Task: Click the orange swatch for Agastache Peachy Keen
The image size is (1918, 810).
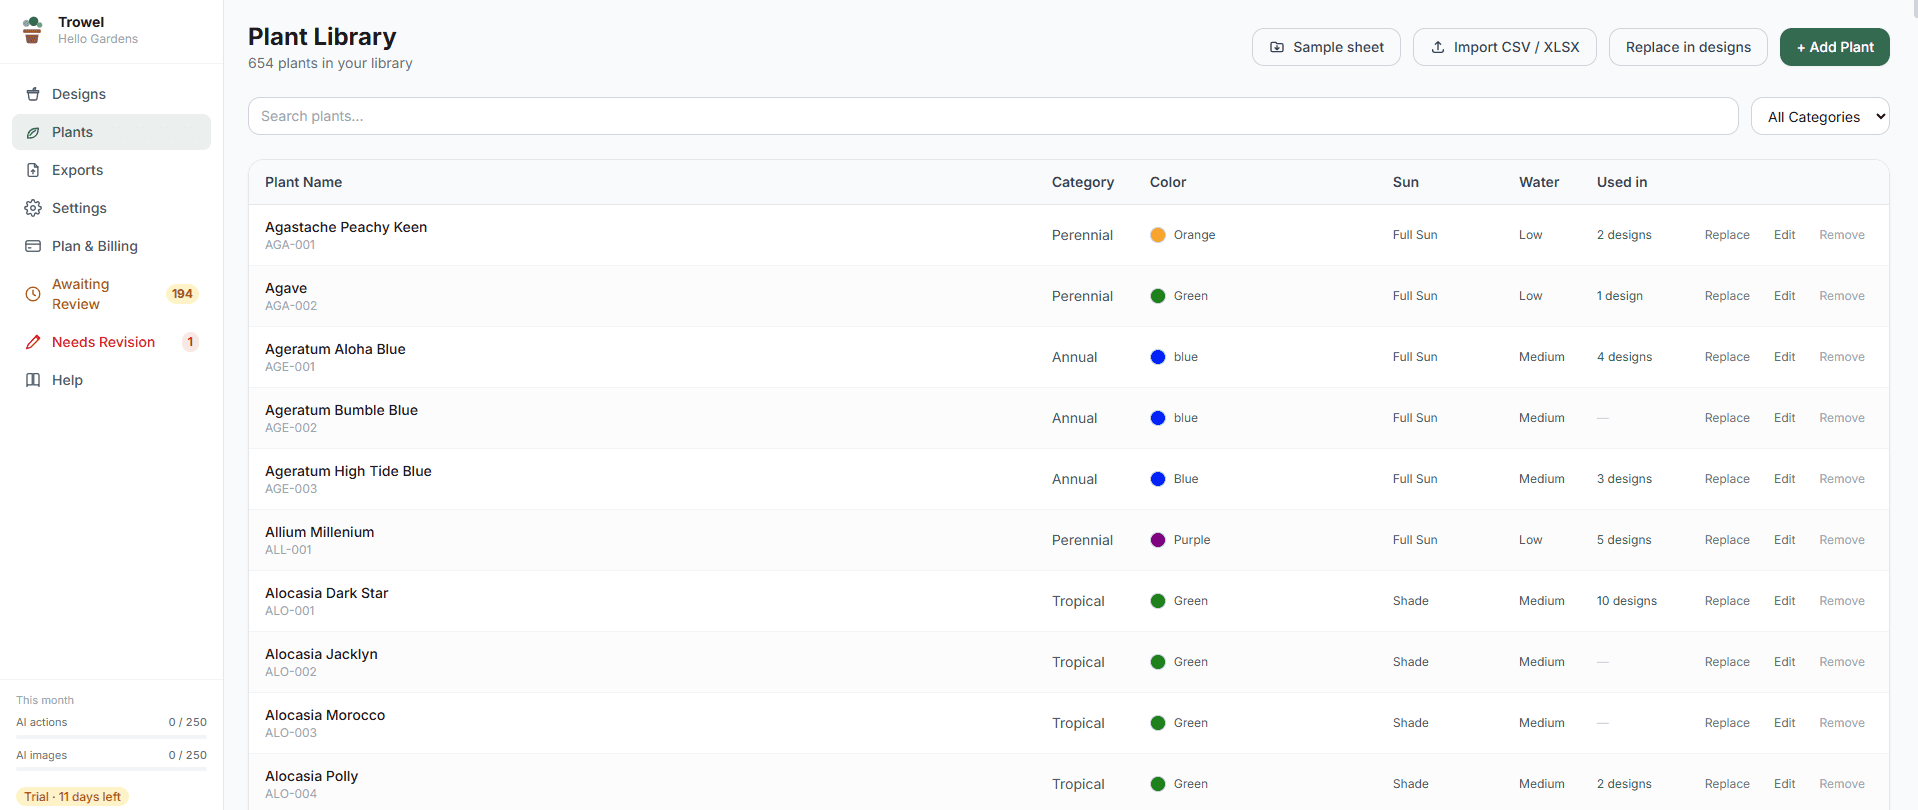Action: 1158,235
